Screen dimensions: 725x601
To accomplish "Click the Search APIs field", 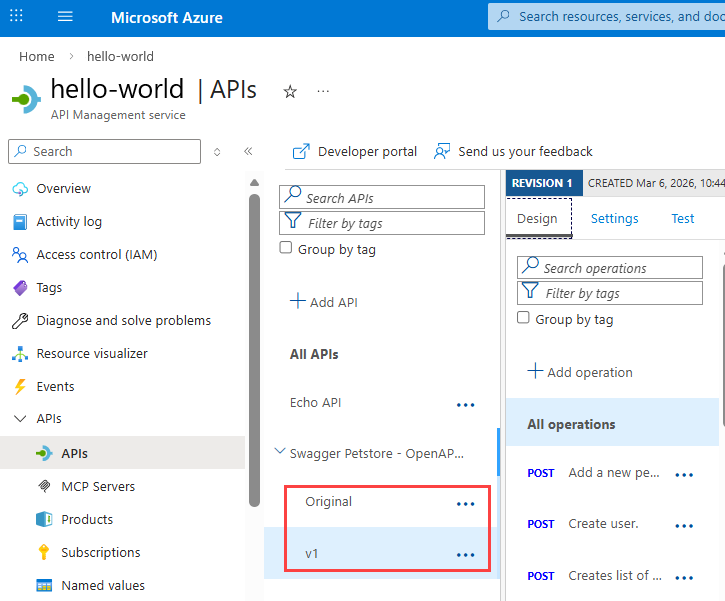I will (382, 197).
